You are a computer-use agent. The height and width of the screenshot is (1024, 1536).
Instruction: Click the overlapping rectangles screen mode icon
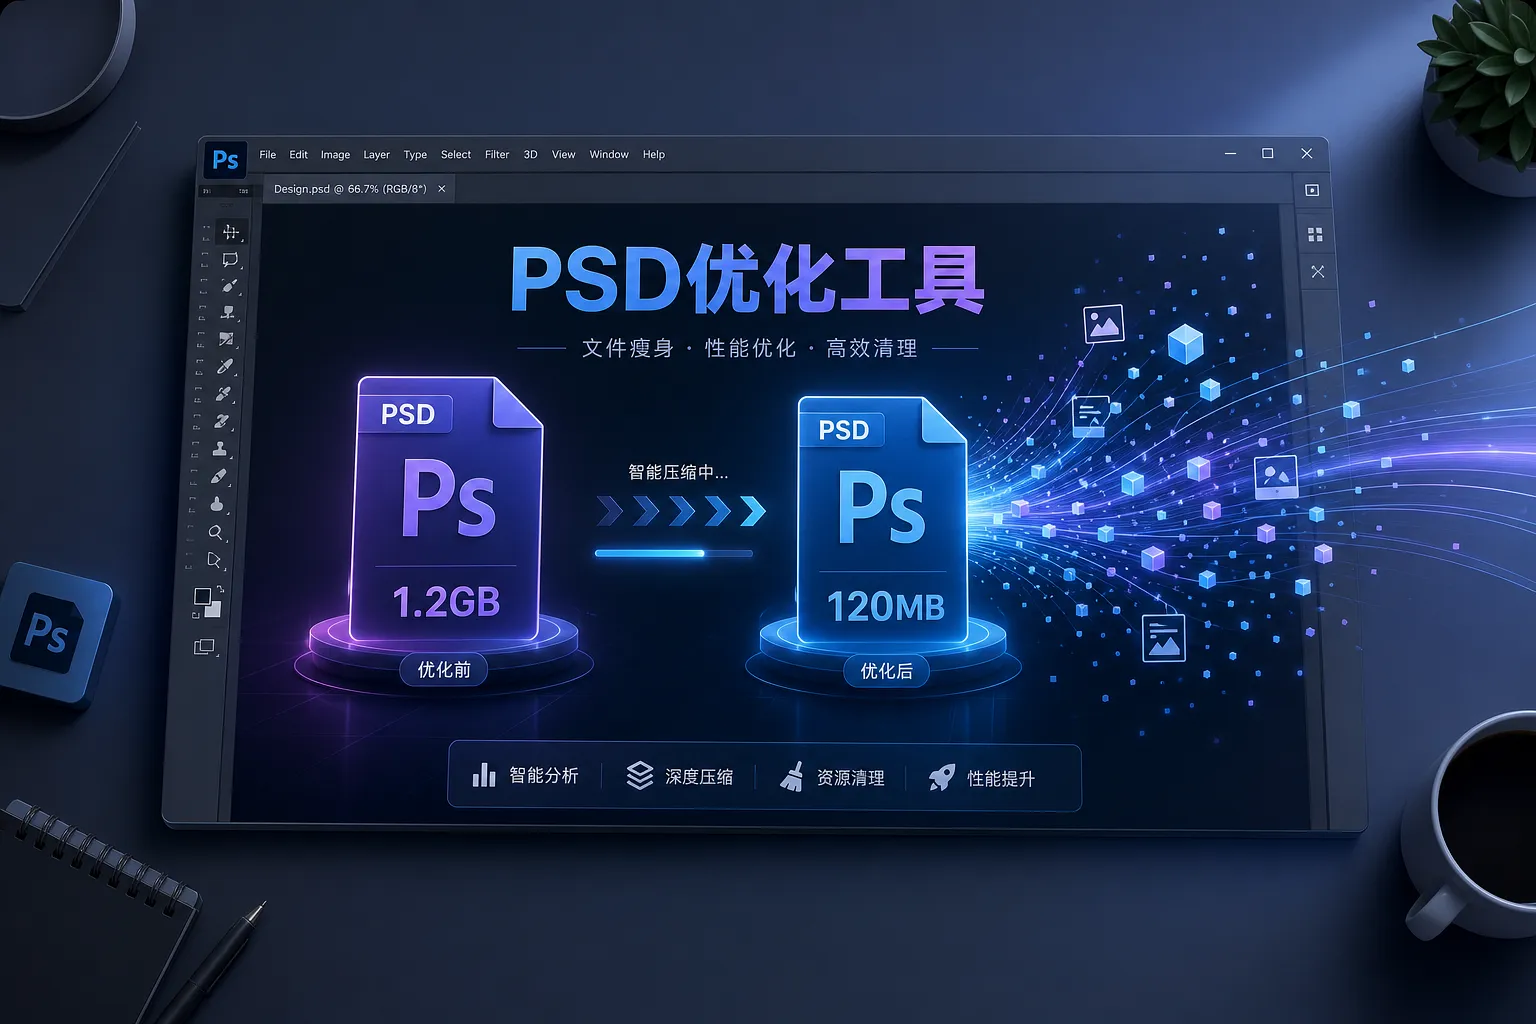204,647
